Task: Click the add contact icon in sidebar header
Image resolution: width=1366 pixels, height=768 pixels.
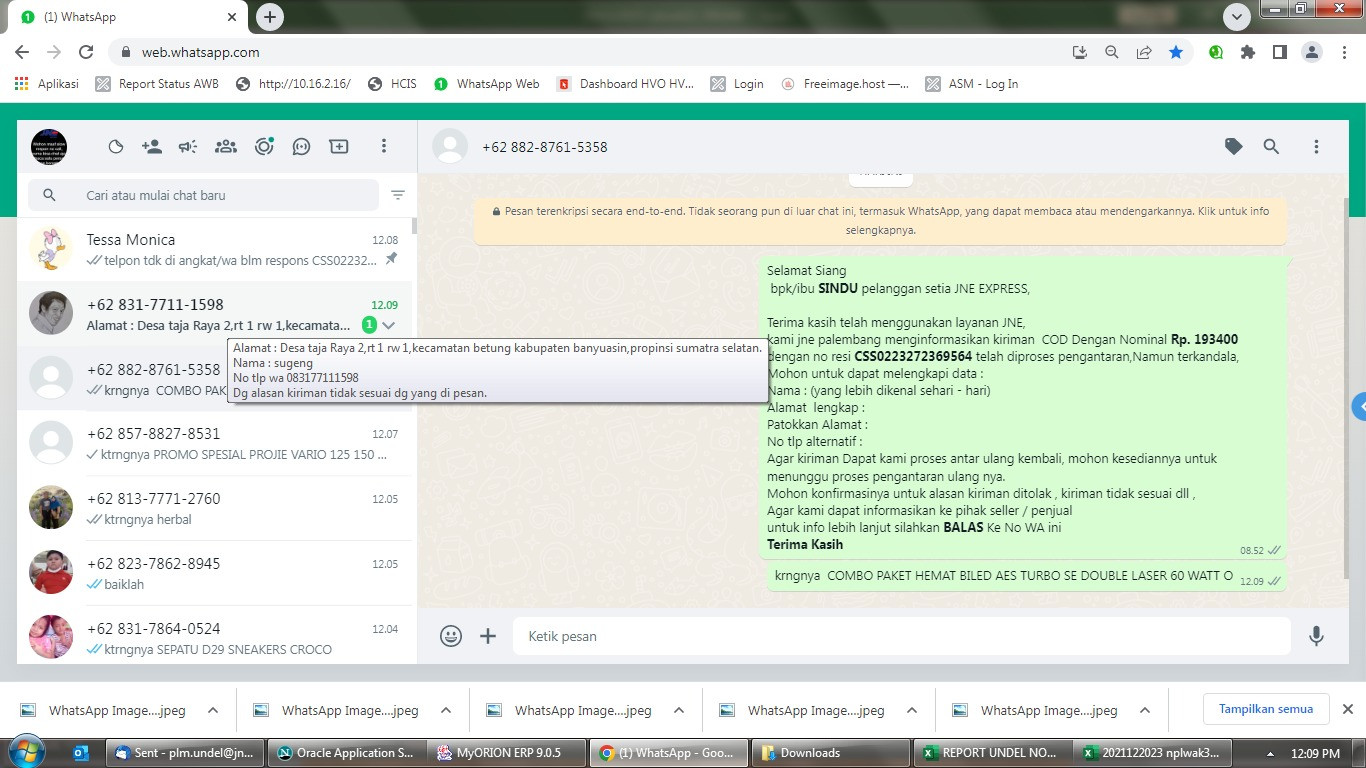Action: tap(152, 147)
